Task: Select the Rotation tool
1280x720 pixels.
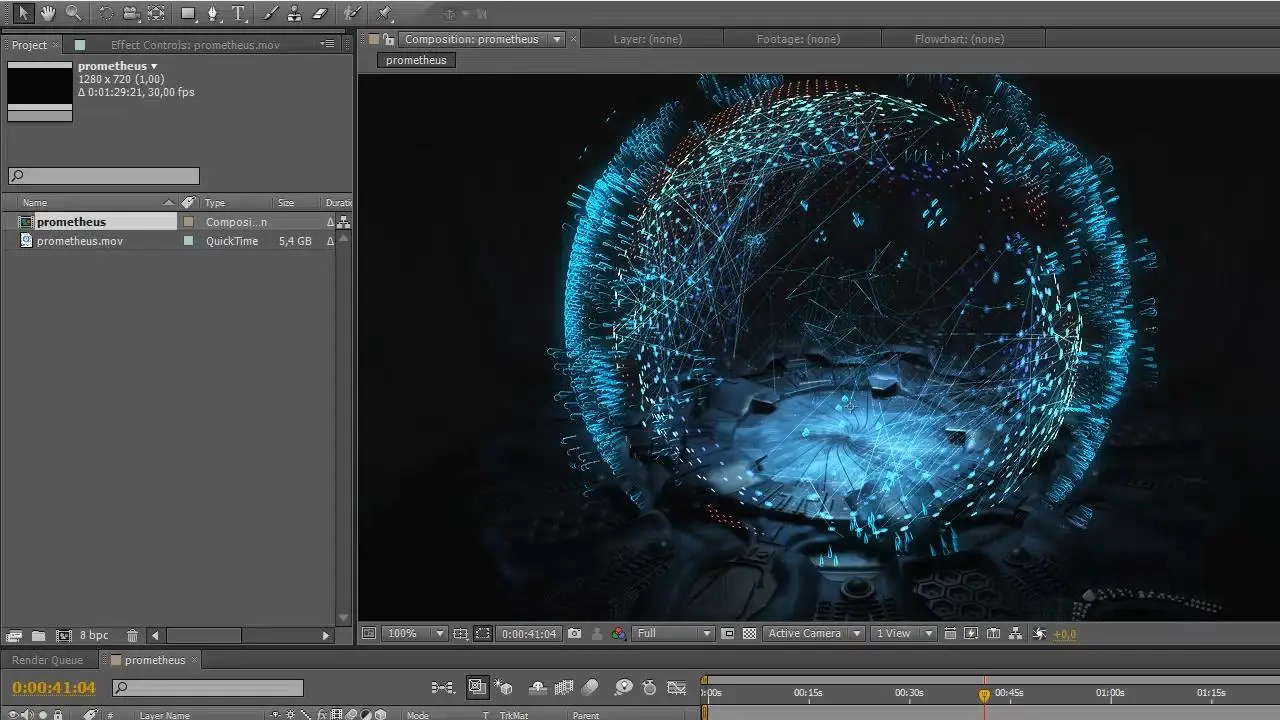Action: click(106, 14)
